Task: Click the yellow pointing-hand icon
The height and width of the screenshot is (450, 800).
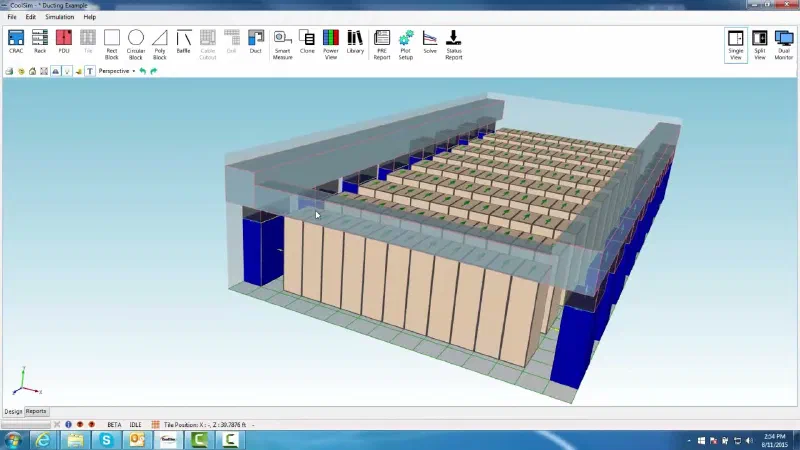Action: pos(79,71)
